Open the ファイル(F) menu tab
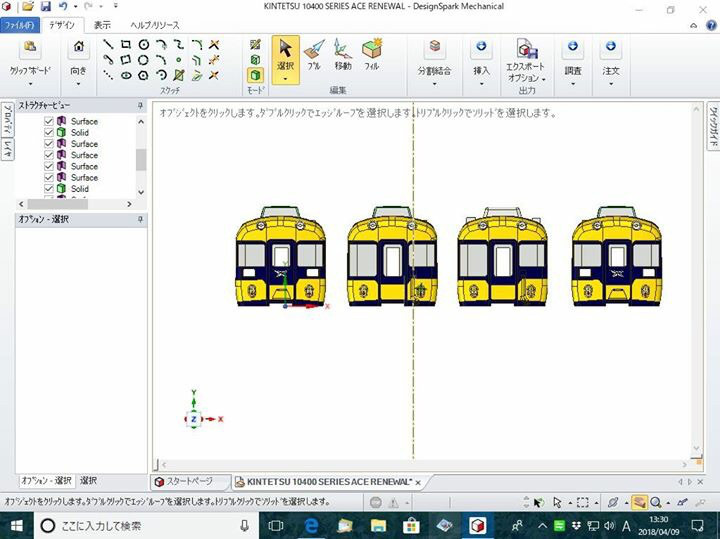Viewport: 720px width, 539px height. coord(20,25)
